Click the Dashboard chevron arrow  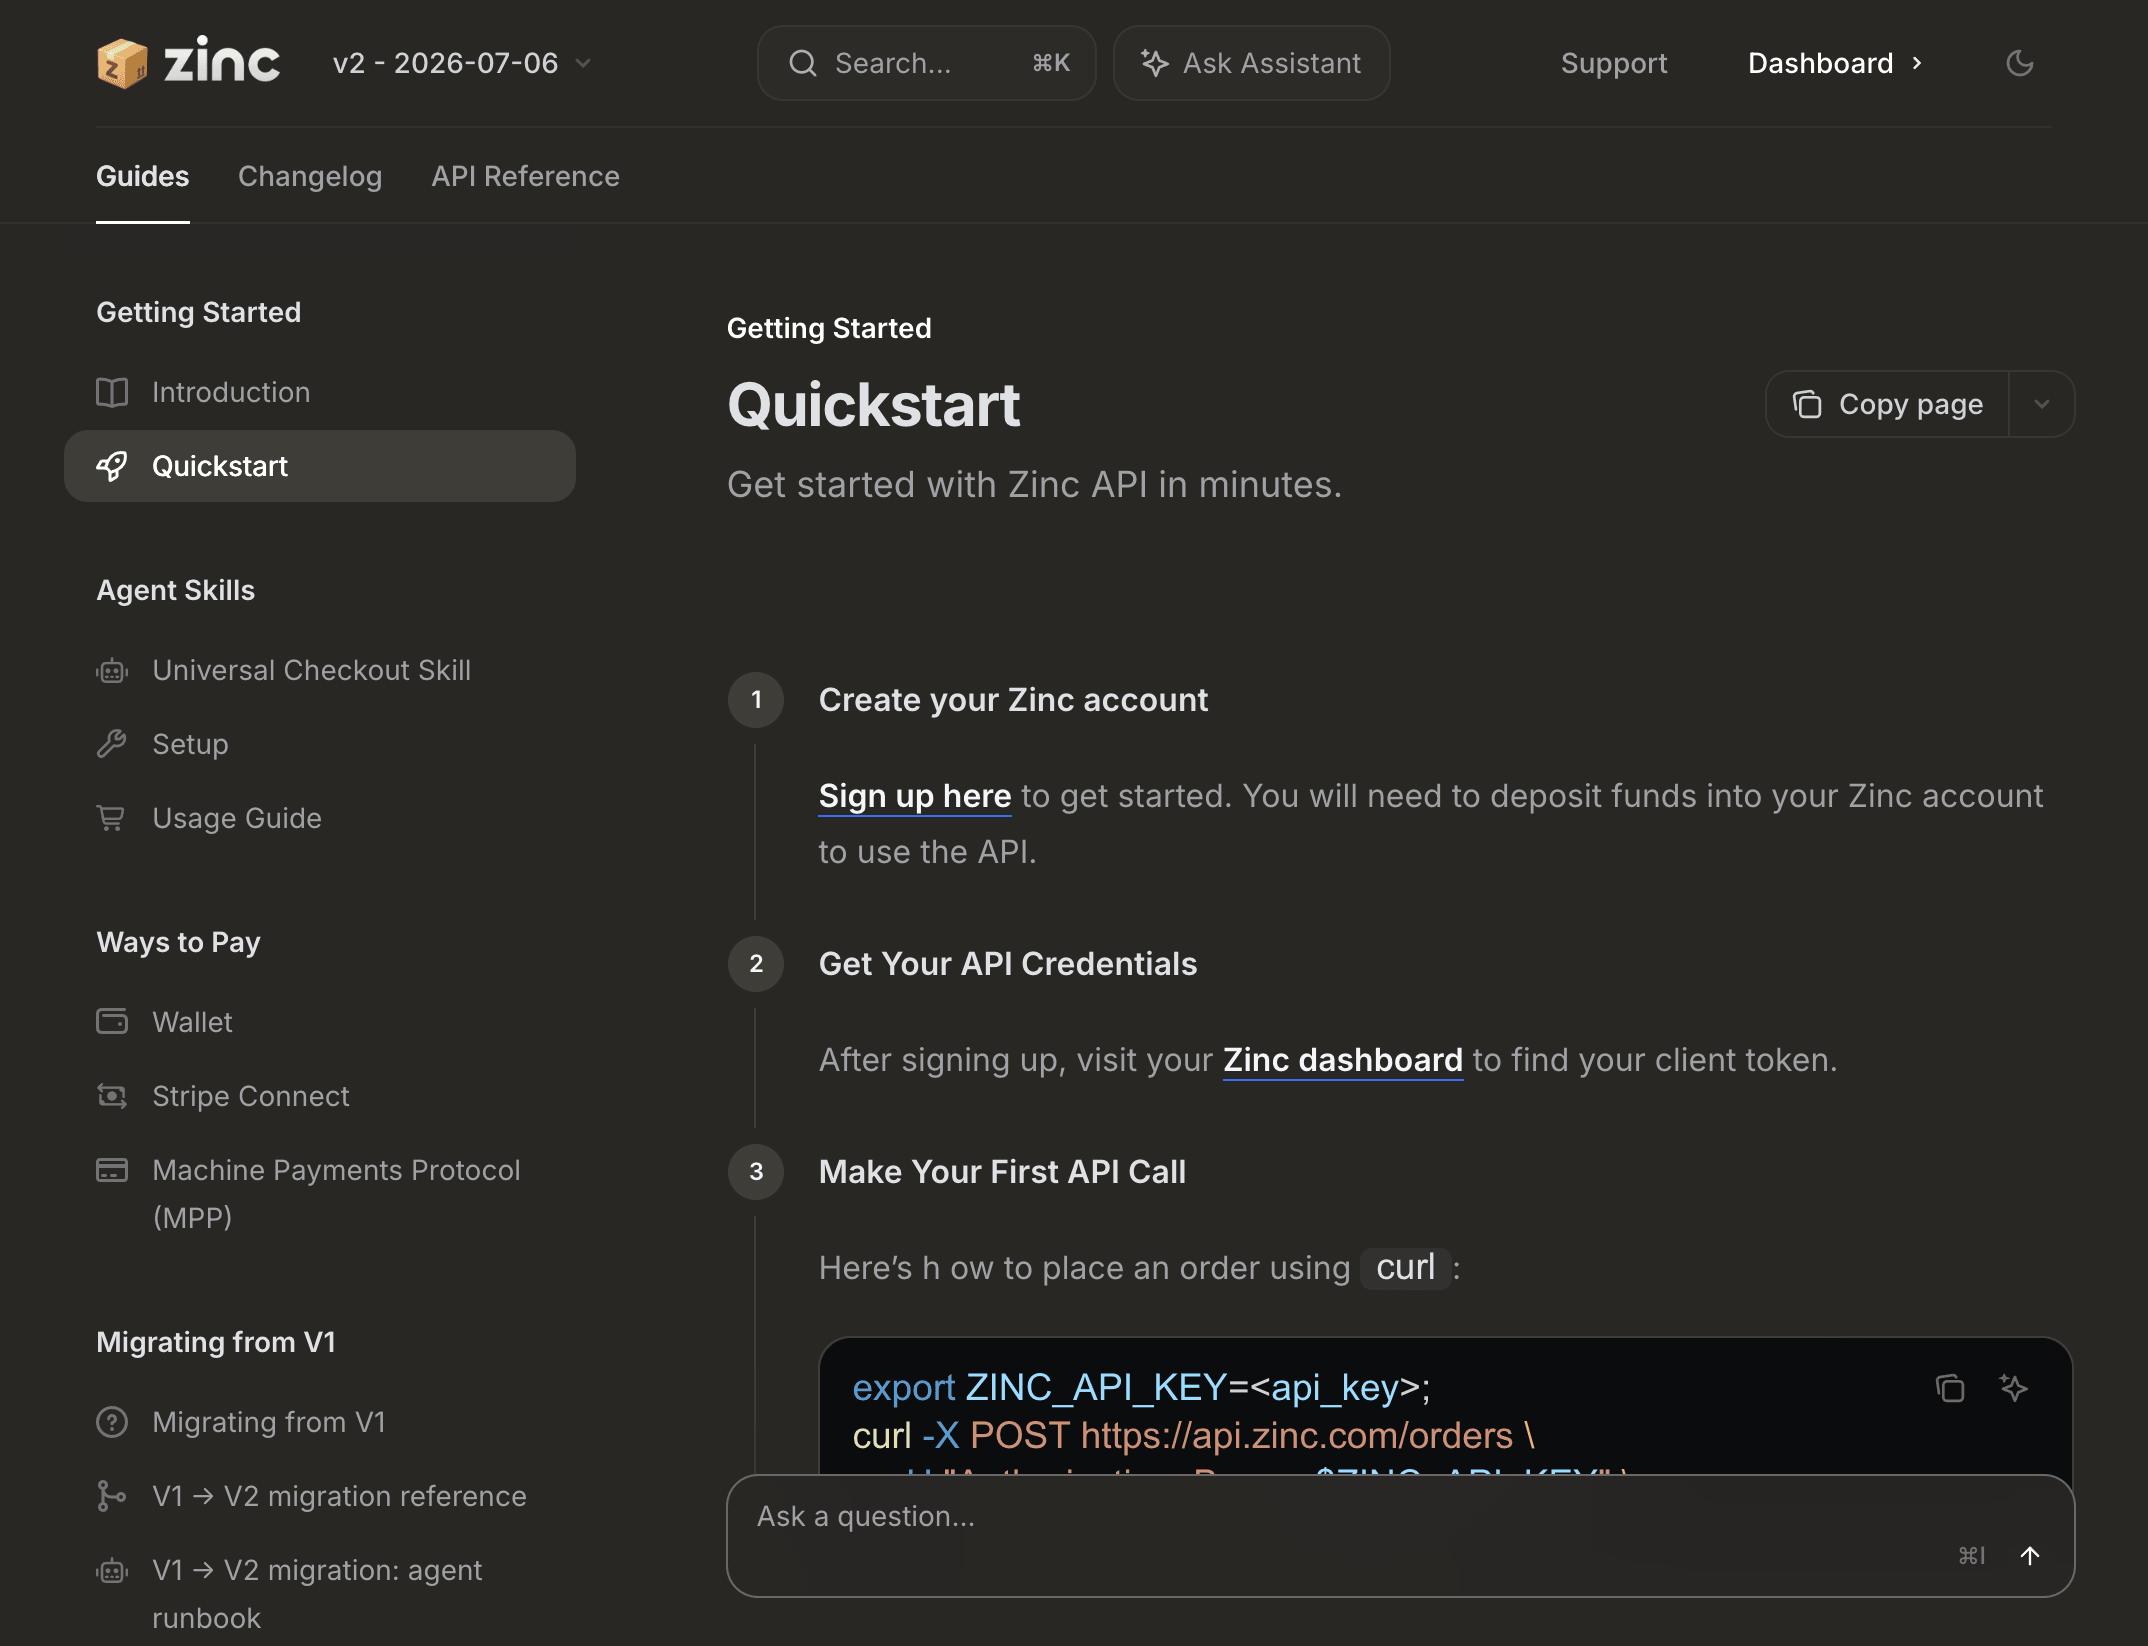pos(1917,63)
